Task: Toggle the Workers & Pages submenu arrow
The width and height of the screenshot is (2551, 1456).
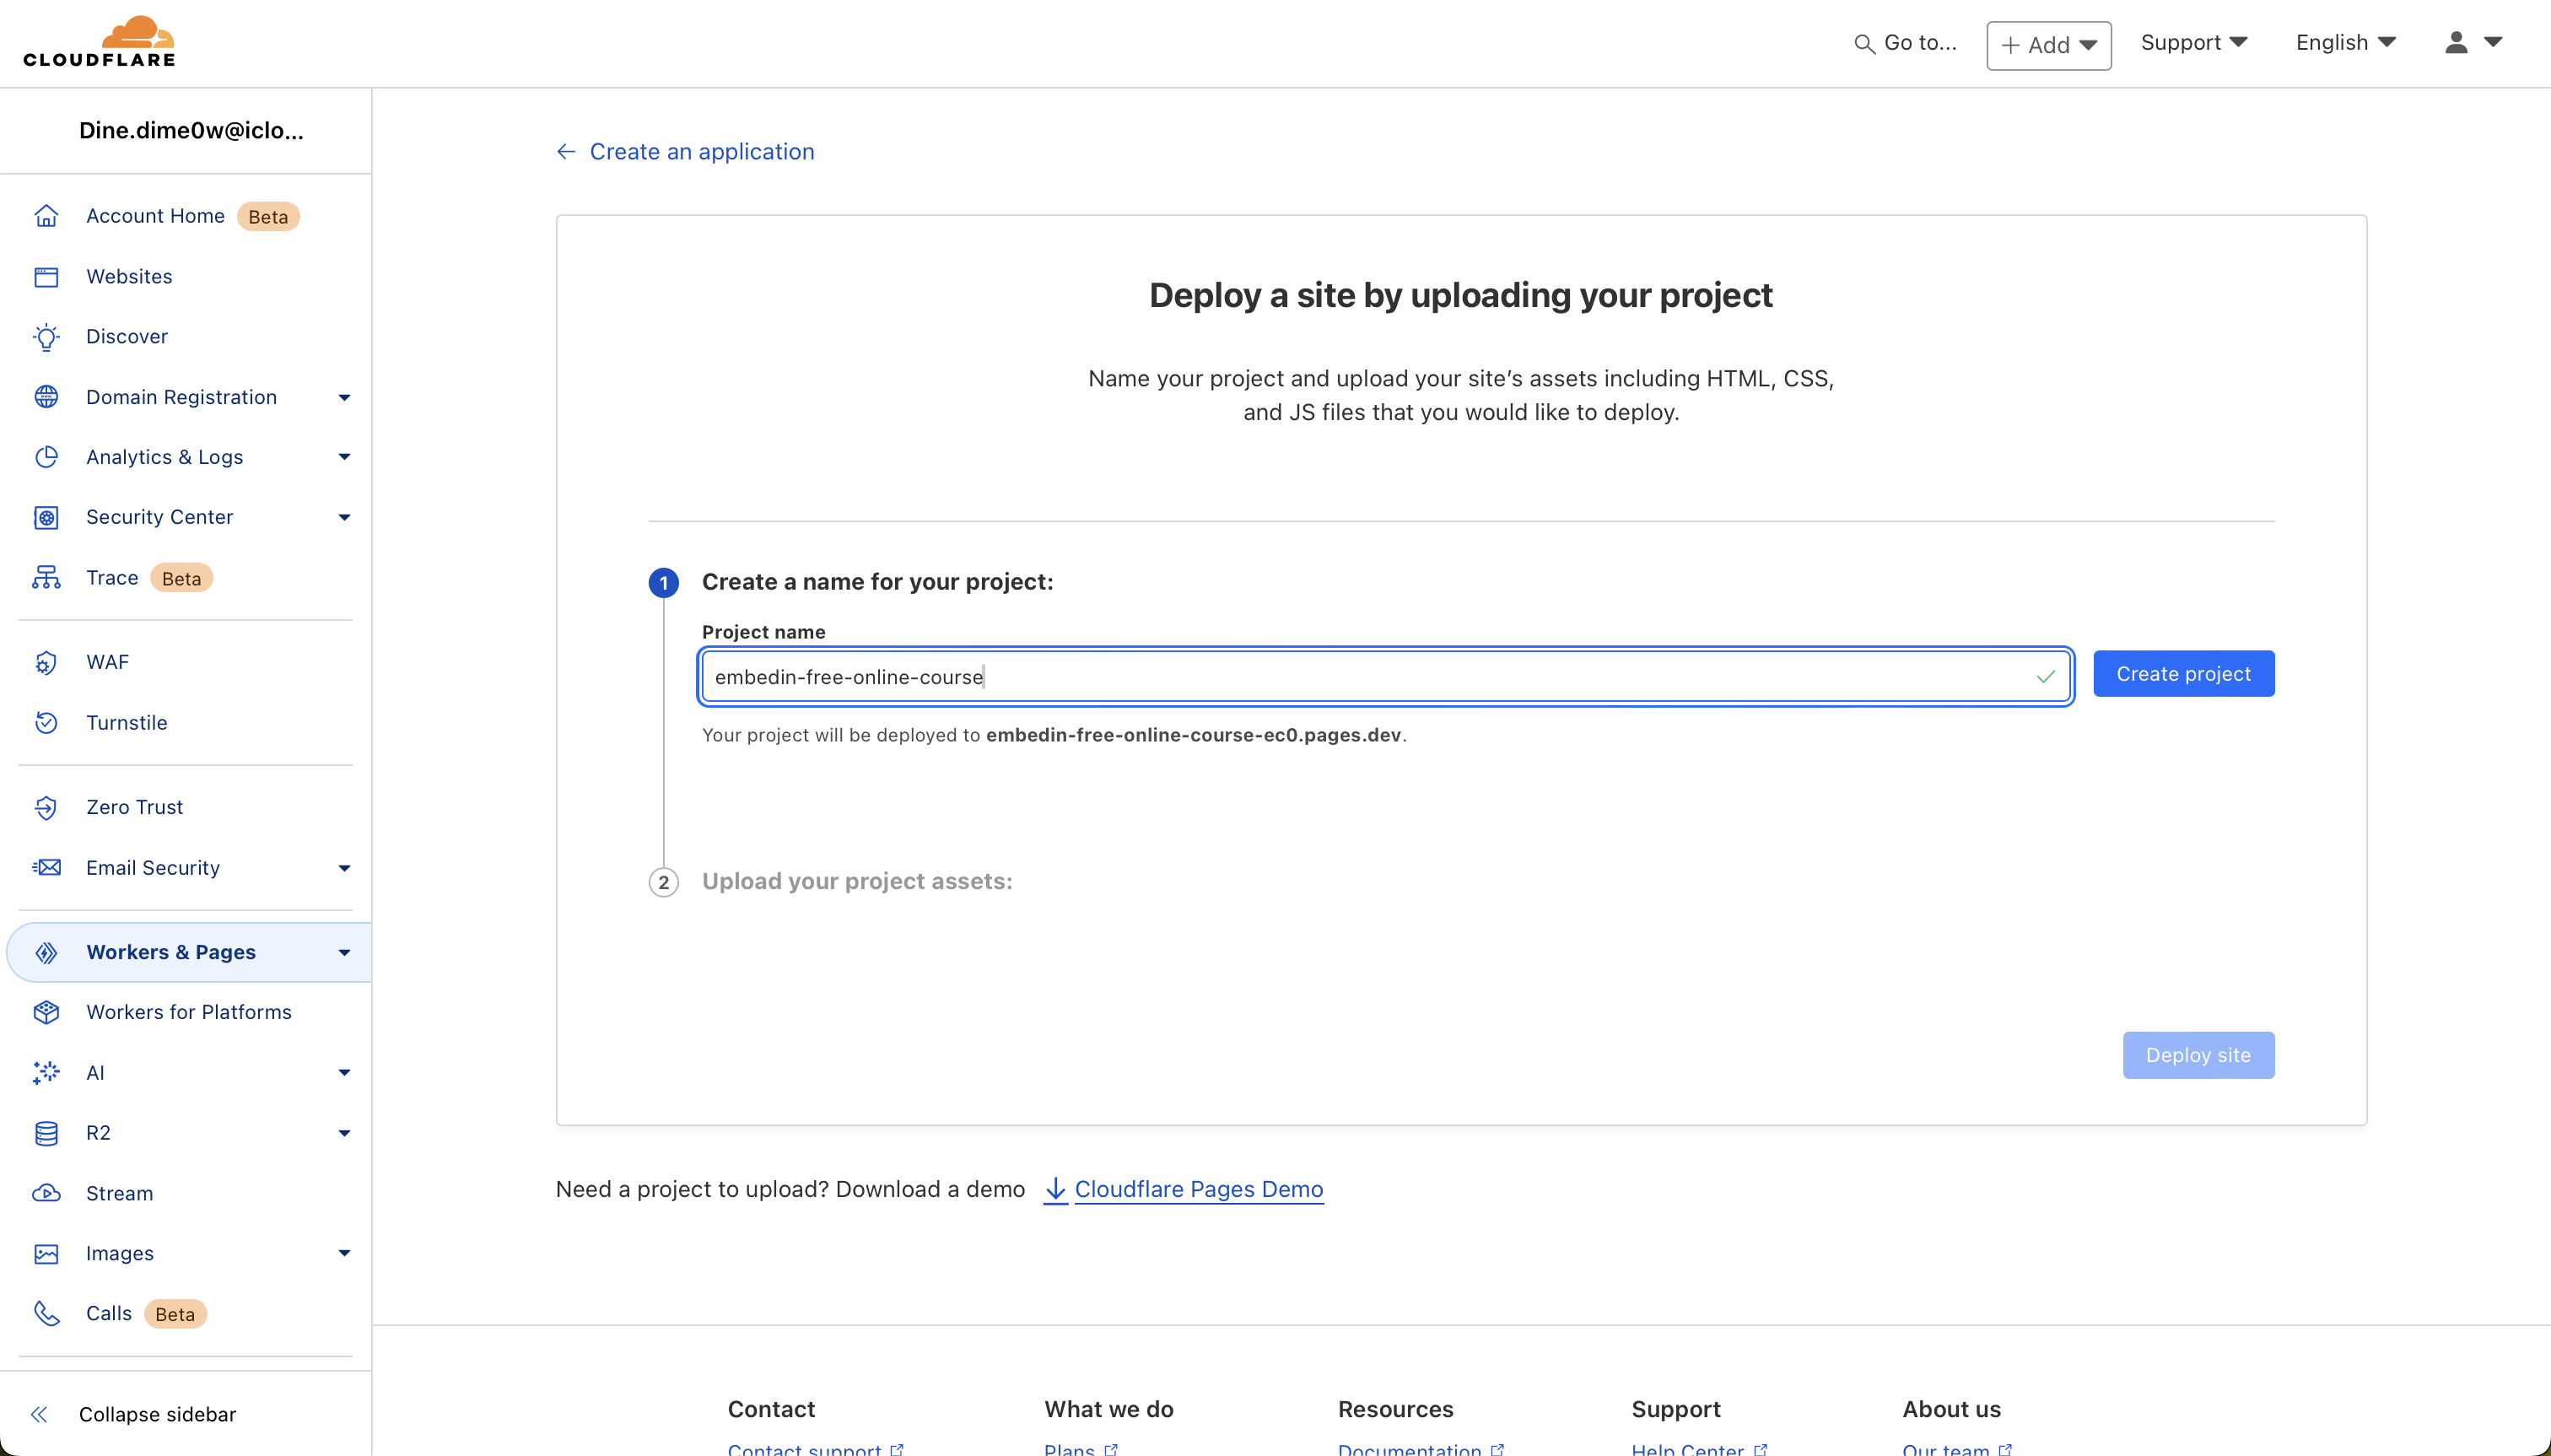Action: [x=344, y=952]
